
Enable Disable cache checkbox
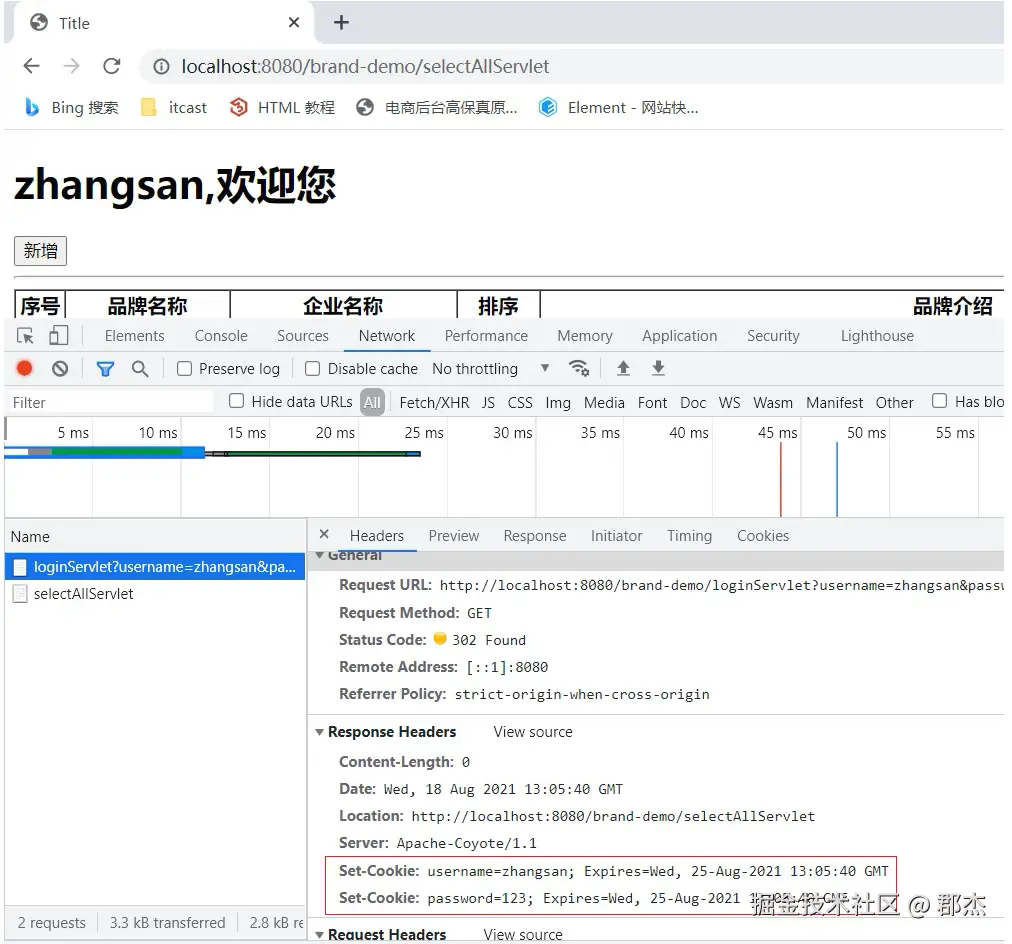312,368
